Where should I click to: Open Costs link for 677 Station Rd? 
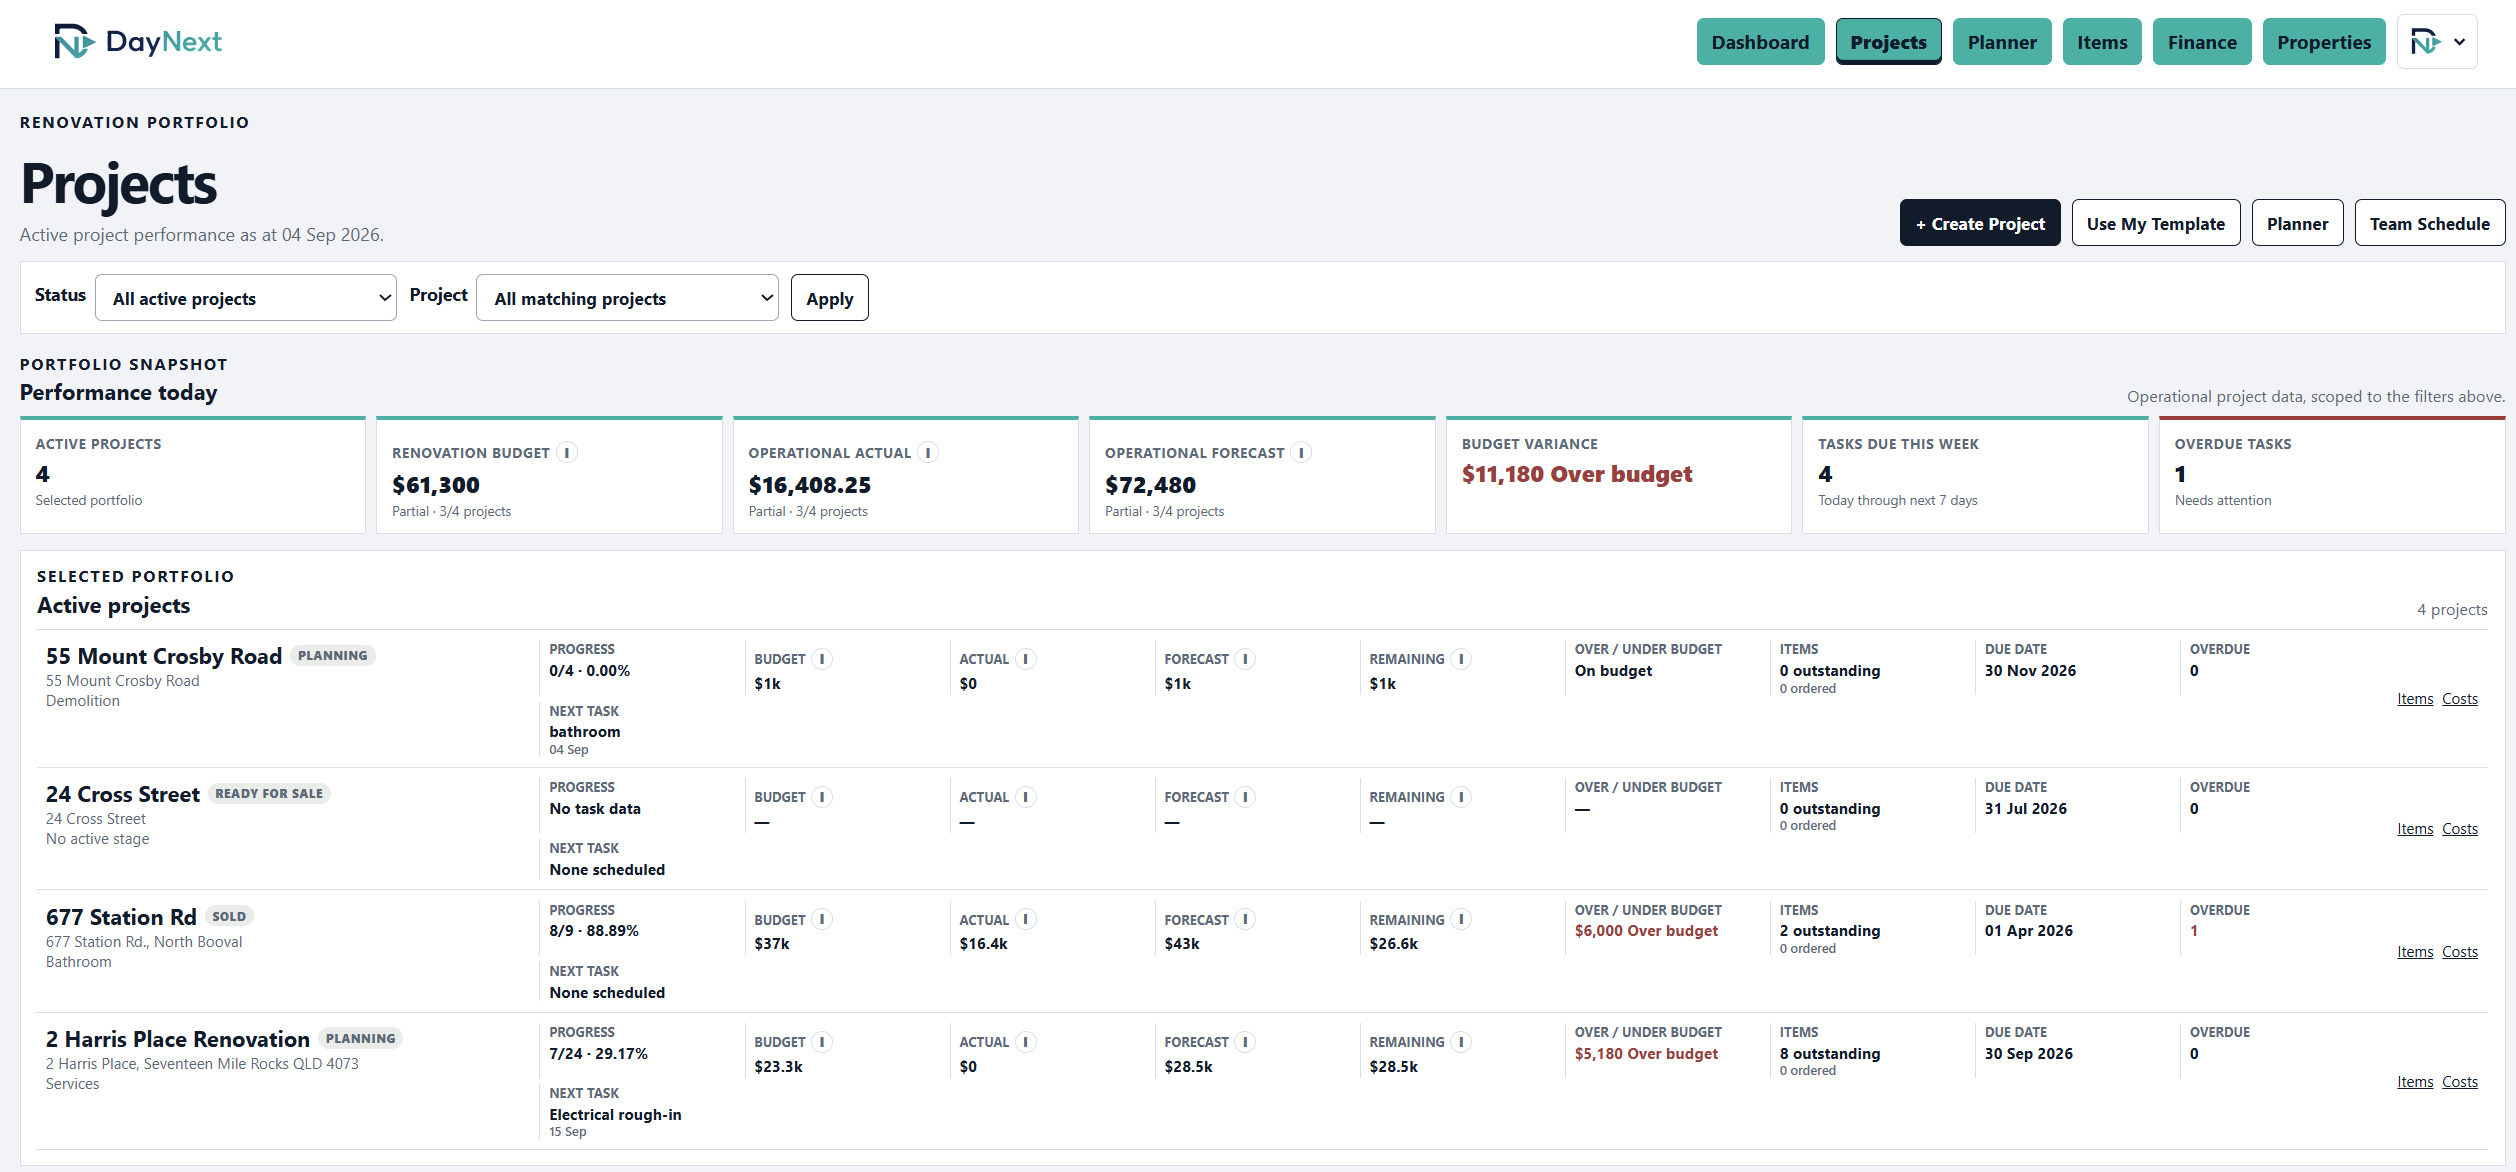tap(2460, 952)
